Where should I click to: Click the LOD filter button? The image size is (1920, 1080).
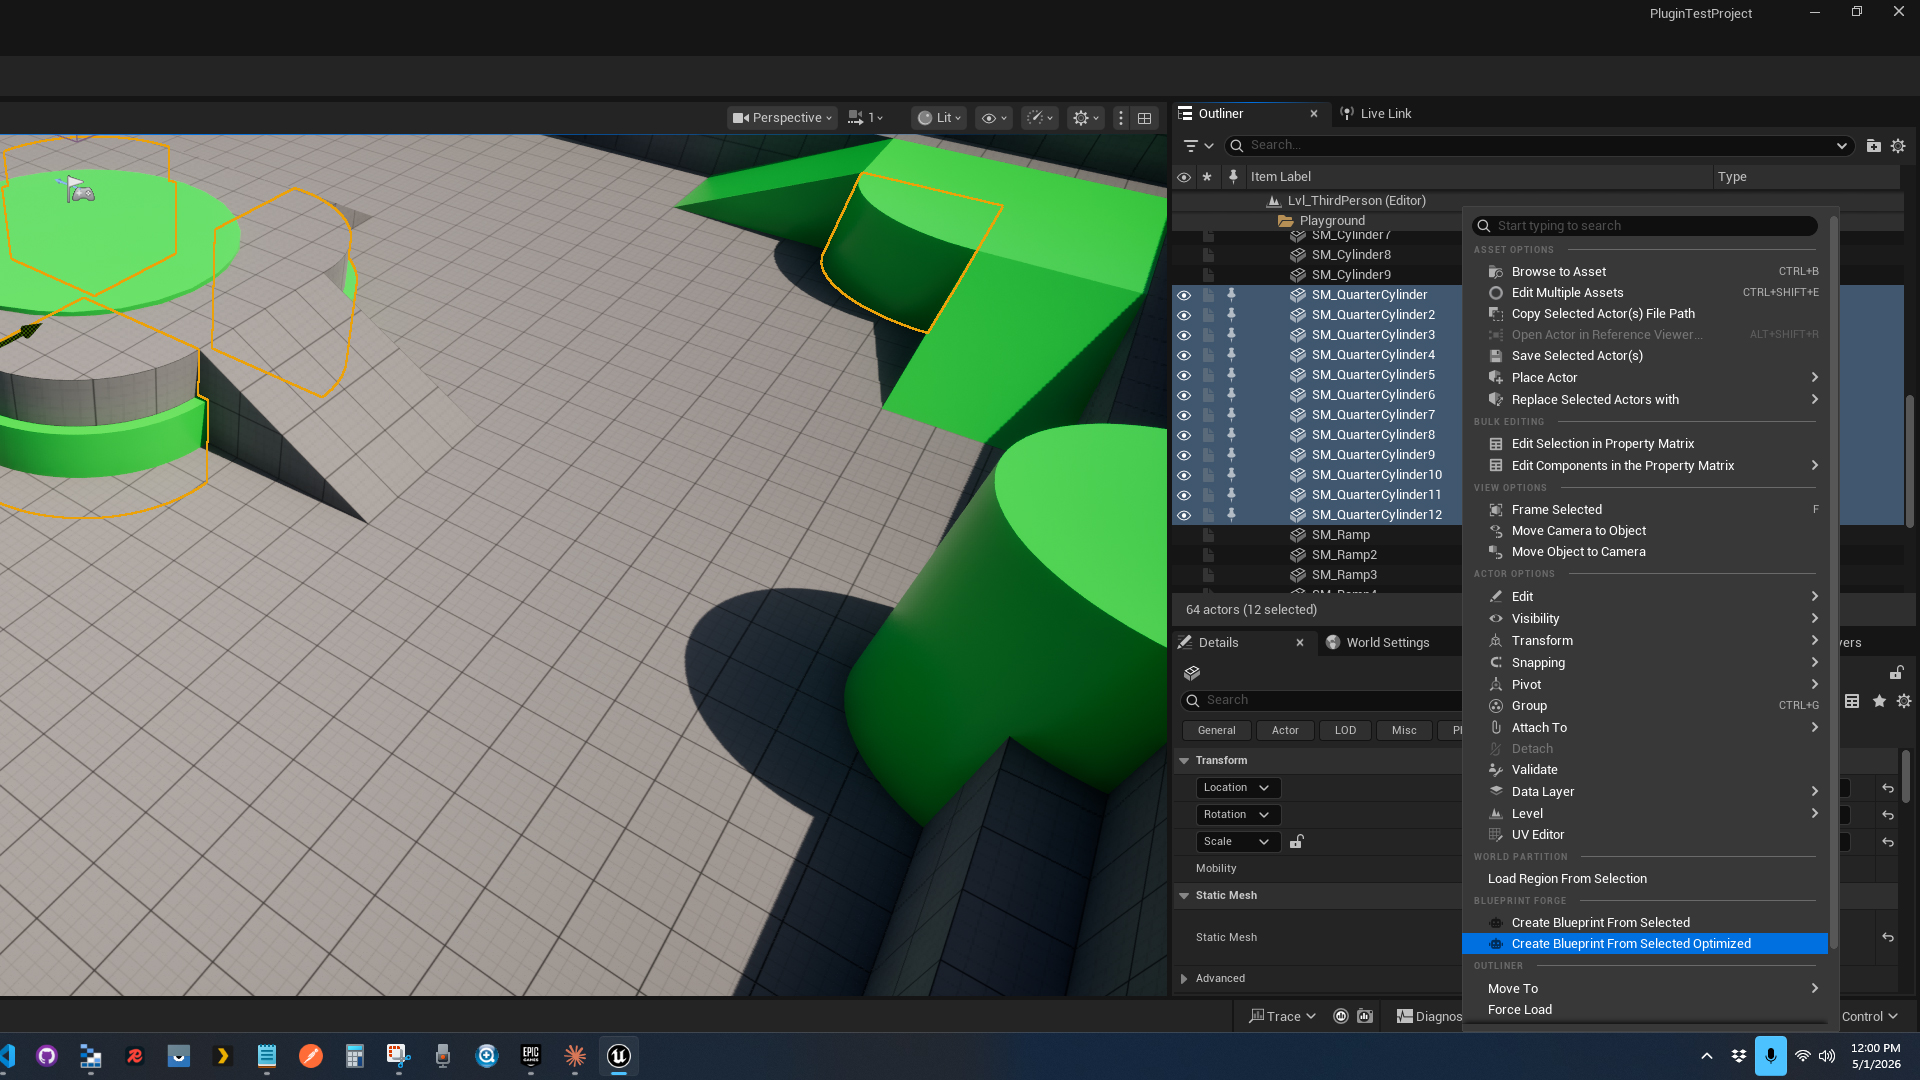point(1345,731)
